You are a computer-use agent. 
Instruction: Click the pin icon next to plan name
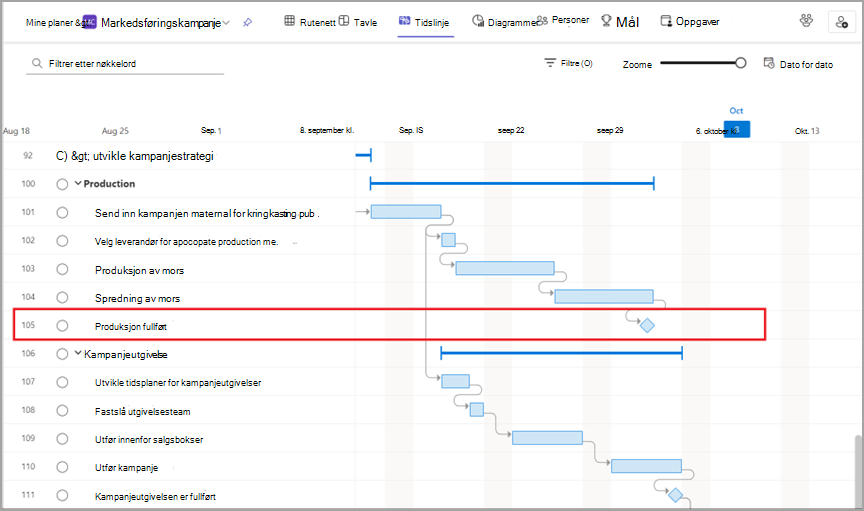247,23
